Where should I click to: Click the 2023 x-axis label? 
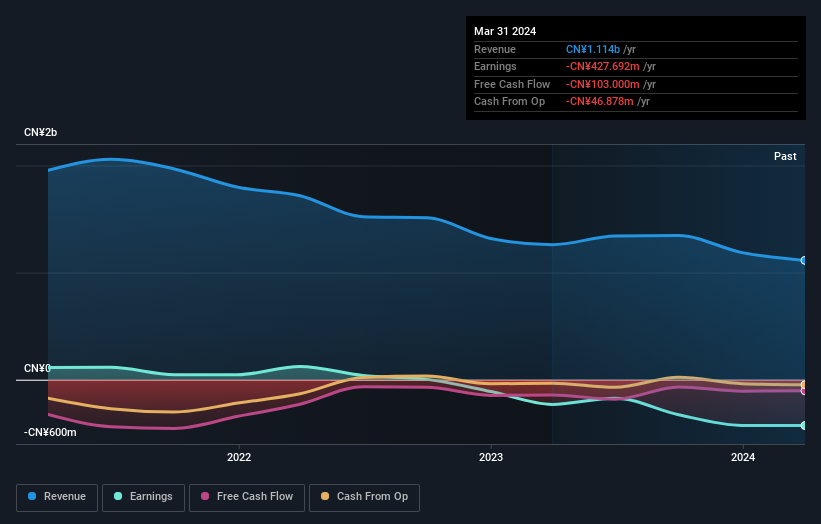[491, 458]
